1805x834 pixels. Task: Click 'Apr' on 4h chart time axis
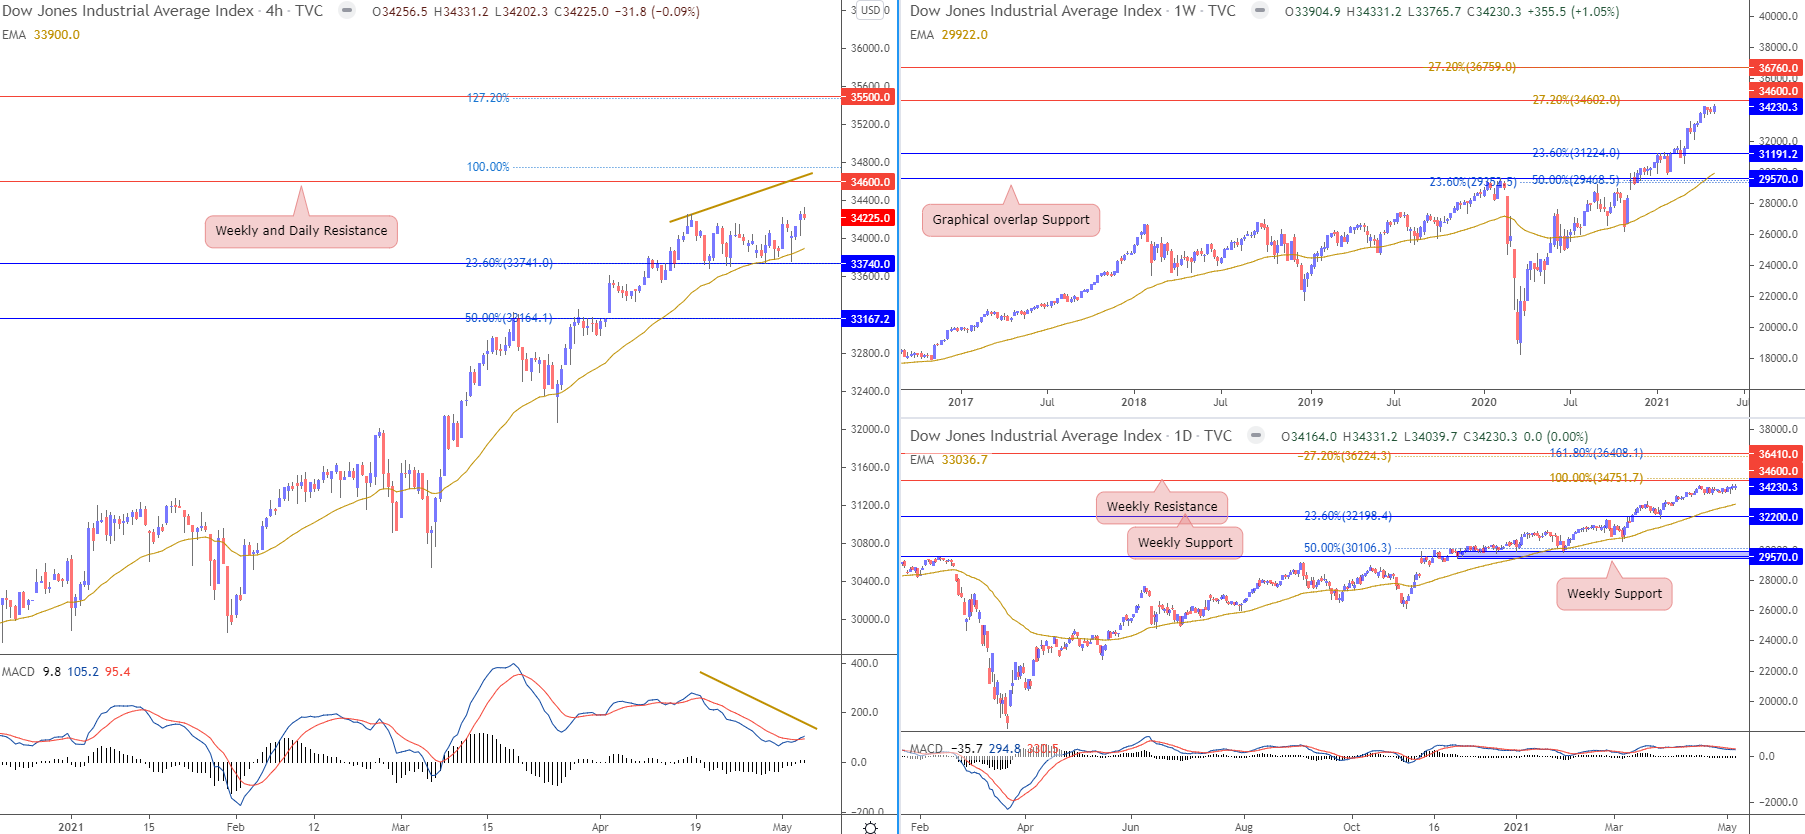tap(600, 827)
